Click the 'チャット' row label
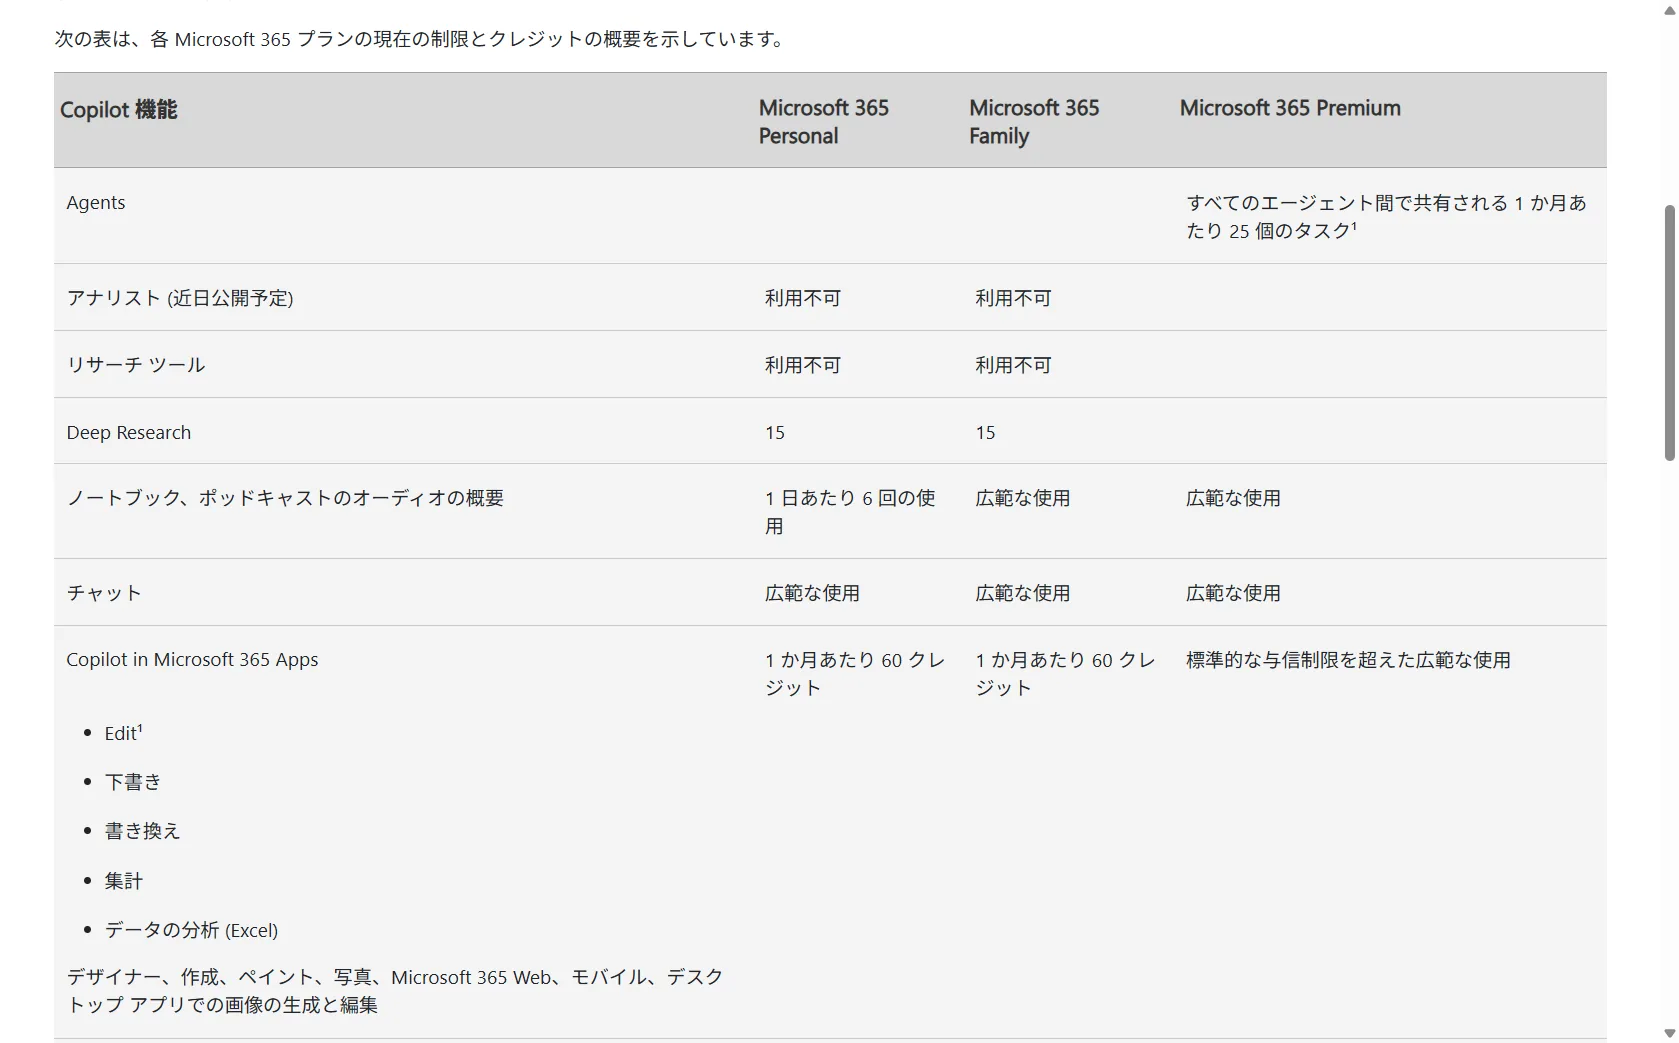This screenshot has height=1043, width=1679. [x=104, y=593]
